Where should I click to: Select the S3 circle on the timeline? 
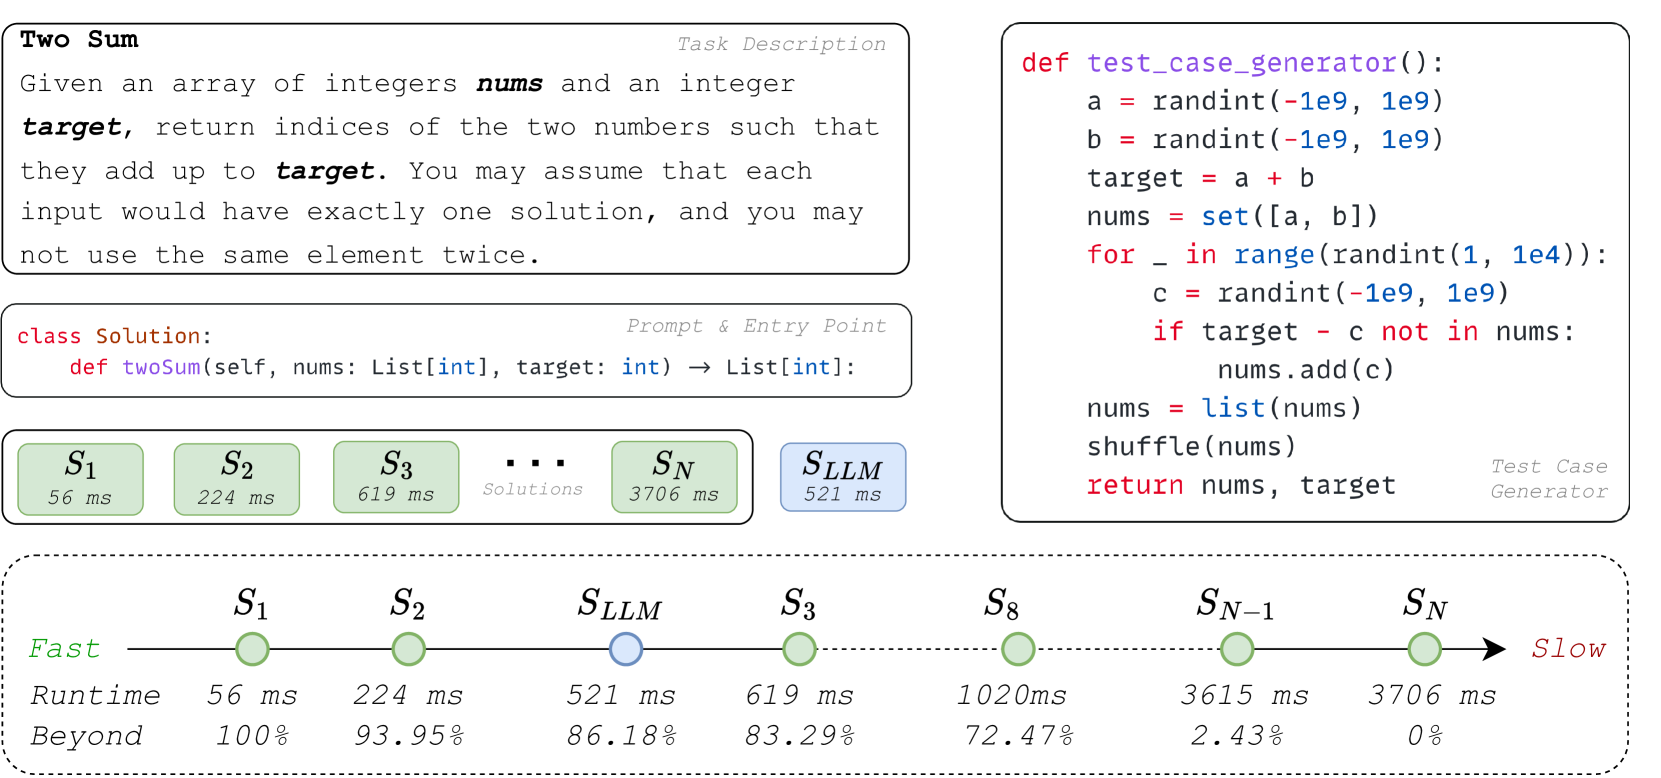799,649
